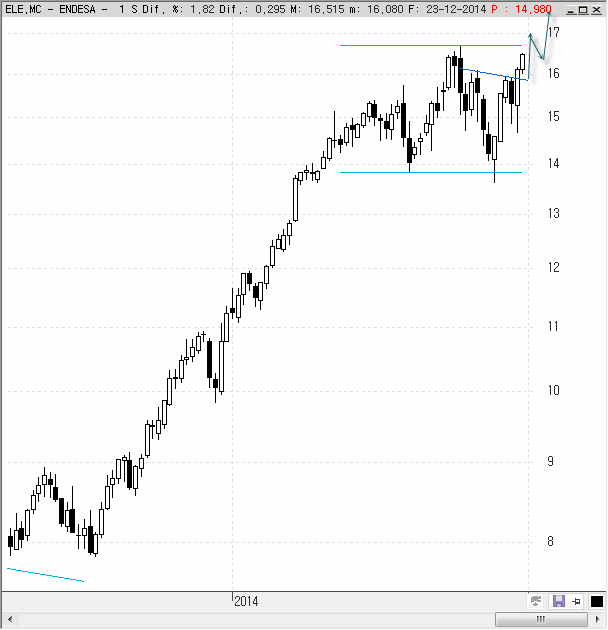
Task: Click the red price P : 14,980
Action: pyautogui.click(x=521, y=9)
